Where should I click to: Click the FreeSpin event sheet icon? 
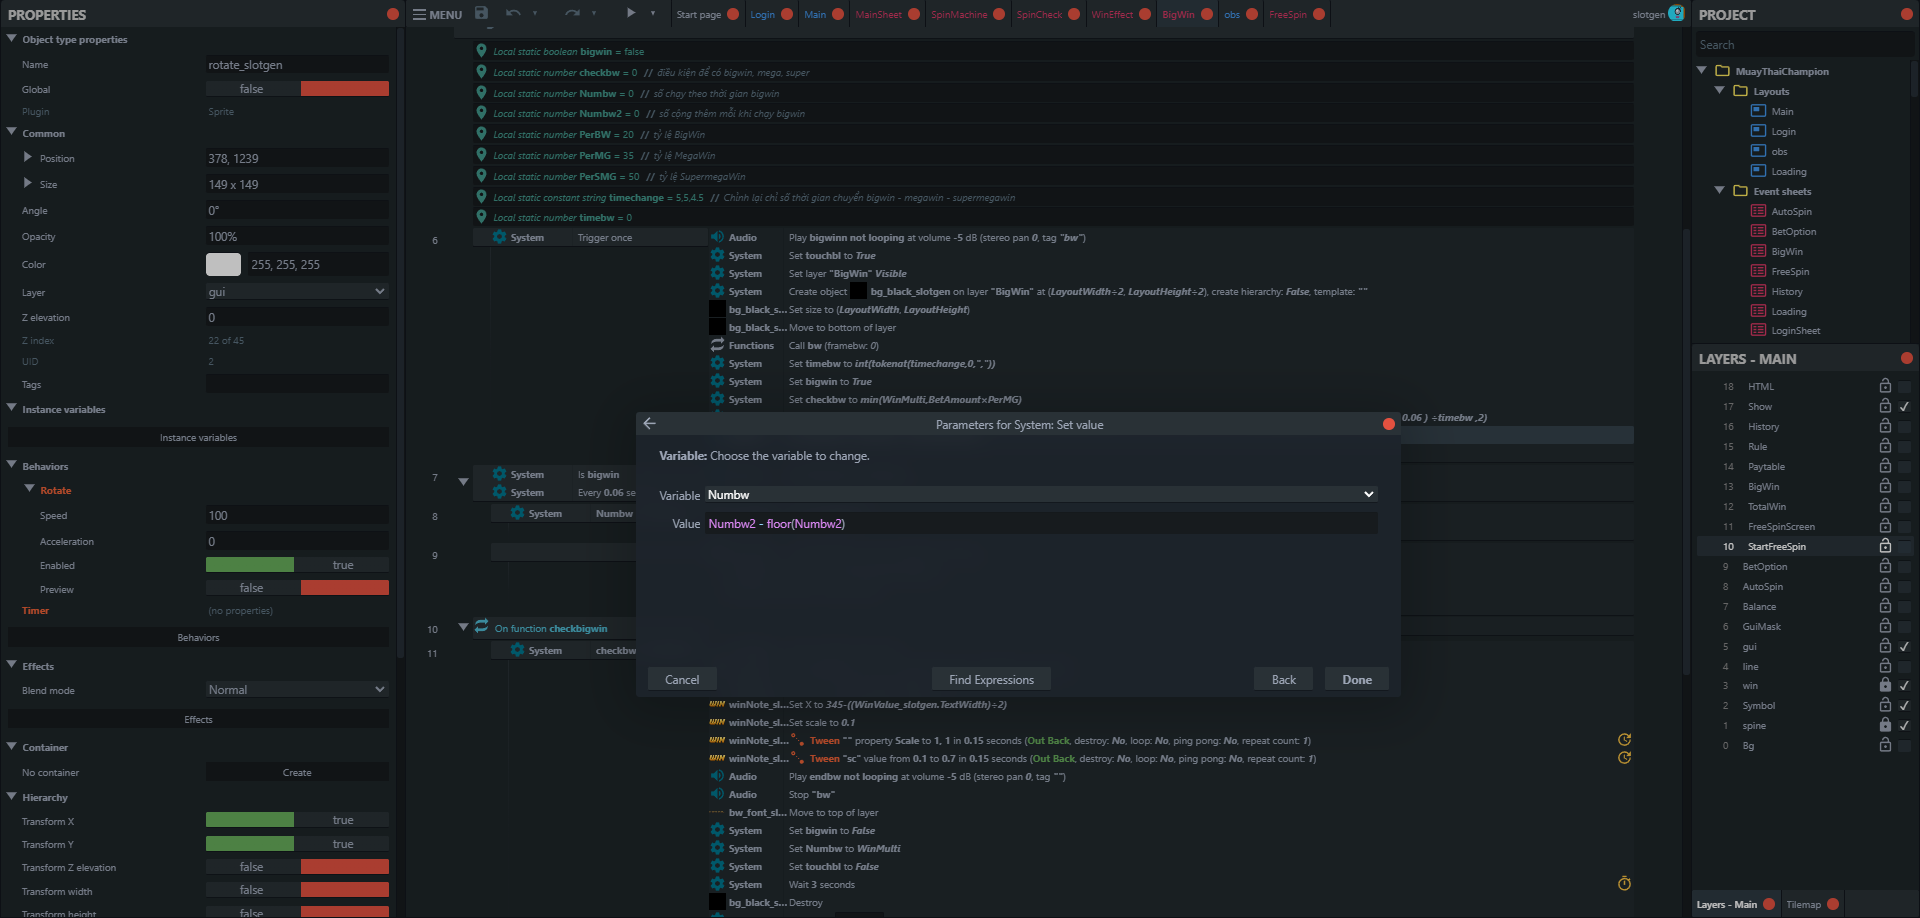1758,271
